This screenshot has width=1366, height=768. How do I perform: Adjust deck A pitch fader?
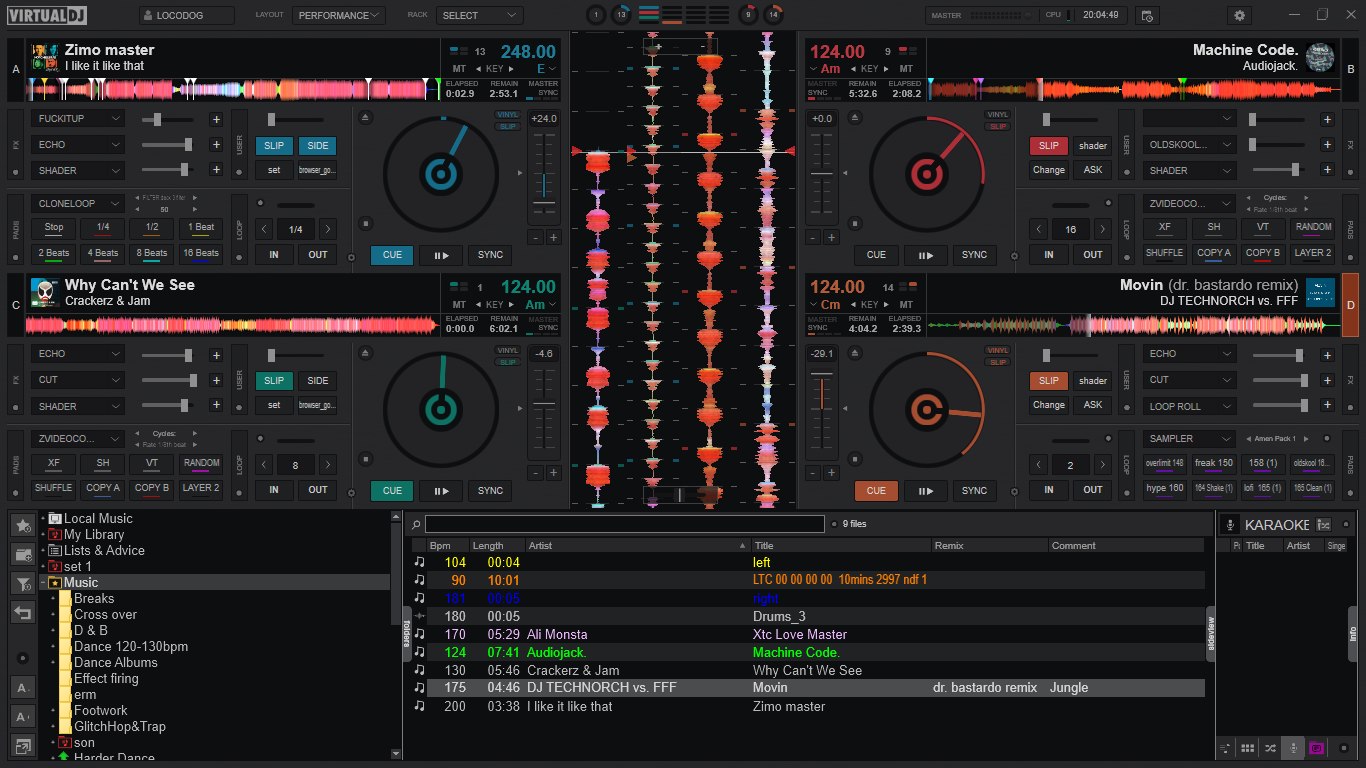(x=544, y=176)
